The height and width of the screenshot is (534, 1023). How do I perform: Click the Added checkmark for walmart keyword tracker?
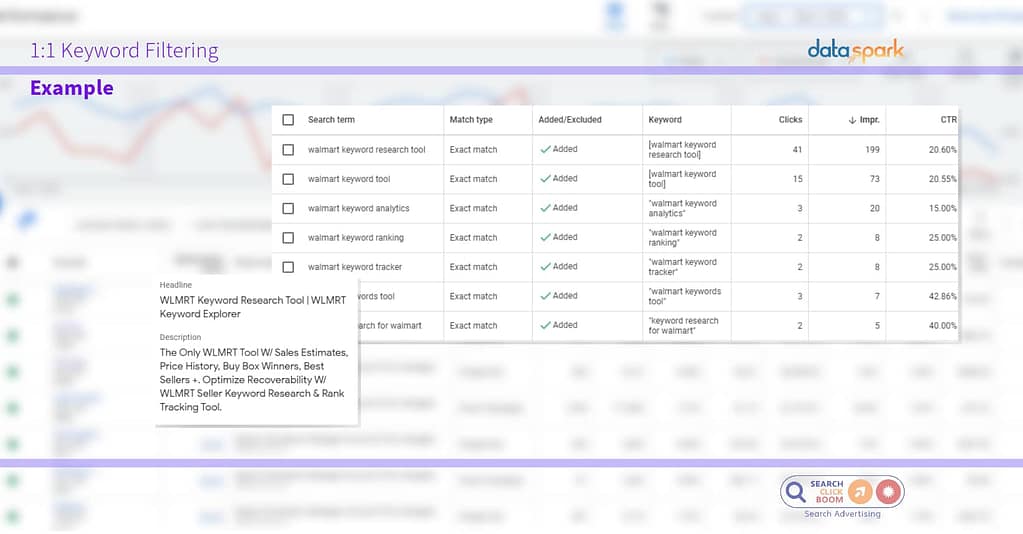click(x=546, y=267)
